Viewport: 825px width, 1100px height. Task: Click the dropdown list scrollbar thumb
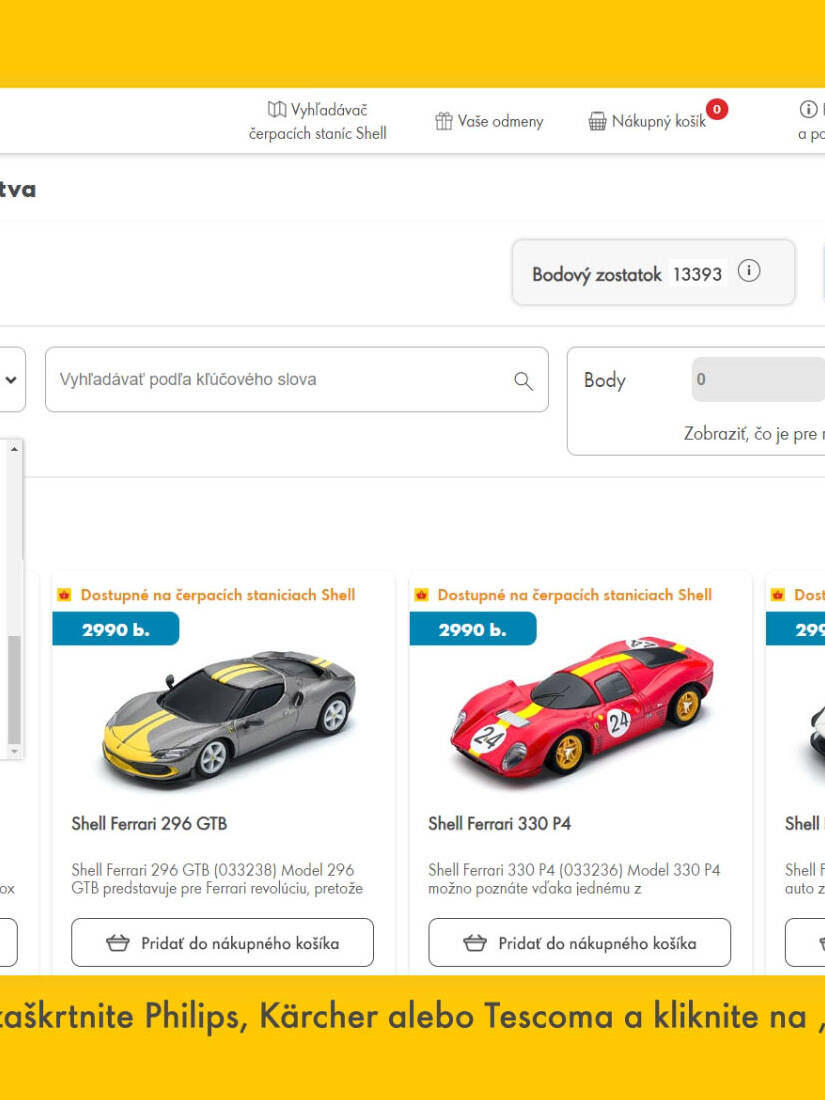pyautogui.click(x=14, y=690)
